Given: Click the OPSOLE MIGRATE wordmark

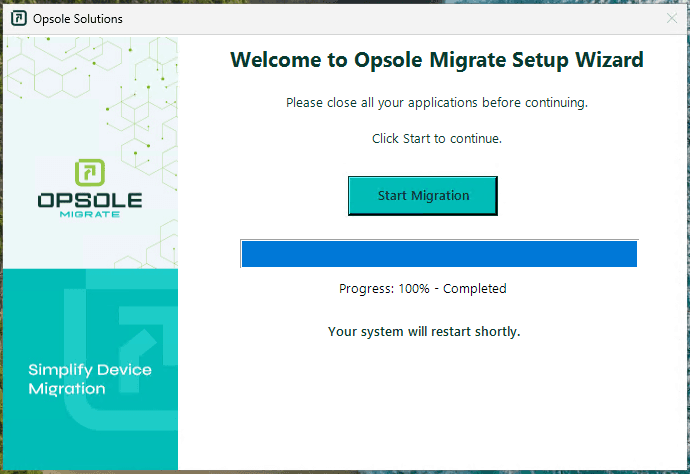Looking at the screenshot, I should point(90,205).
